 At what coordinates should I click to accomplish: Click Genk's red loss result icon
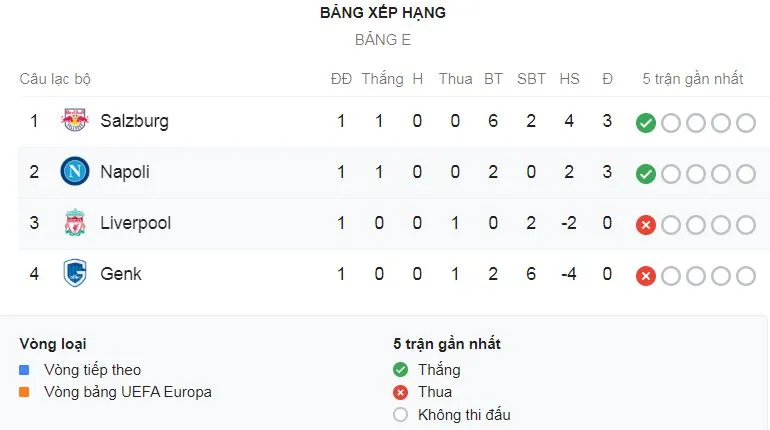point(646,275)
